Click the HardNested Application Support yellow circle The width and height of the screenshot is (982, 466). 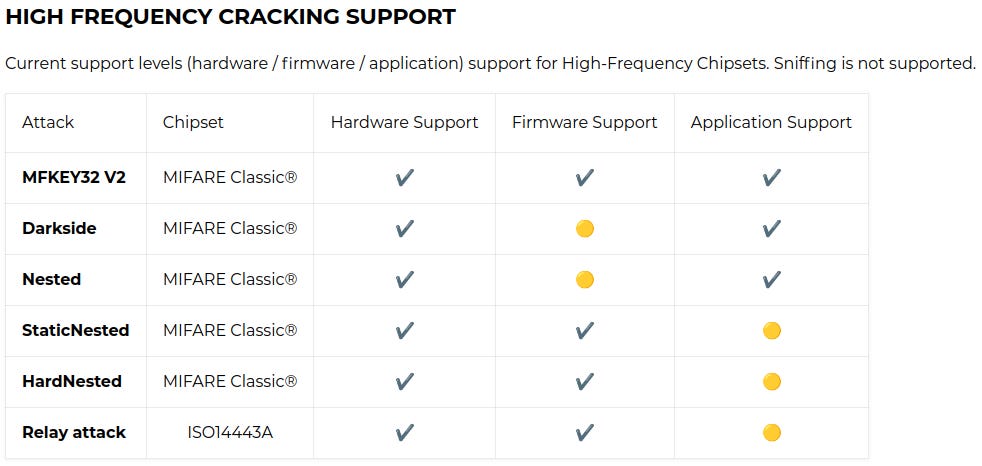click(x=771, y=382)
